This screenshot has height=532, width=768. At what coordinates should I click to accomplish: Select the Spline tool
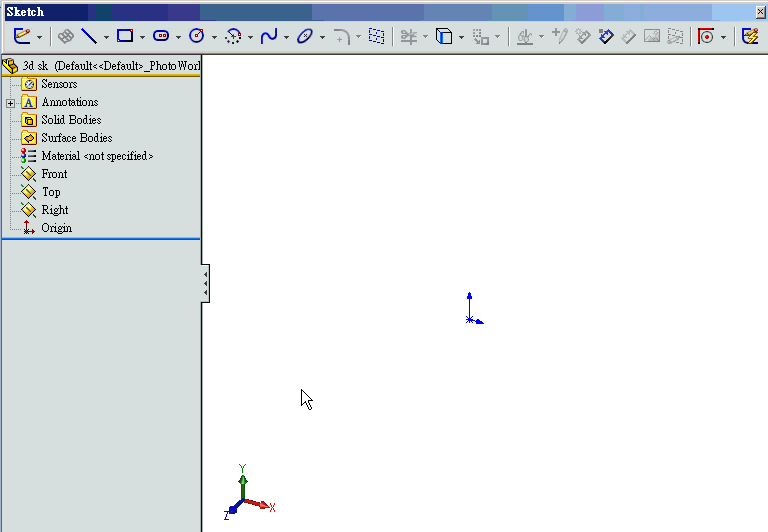(269, 36)
